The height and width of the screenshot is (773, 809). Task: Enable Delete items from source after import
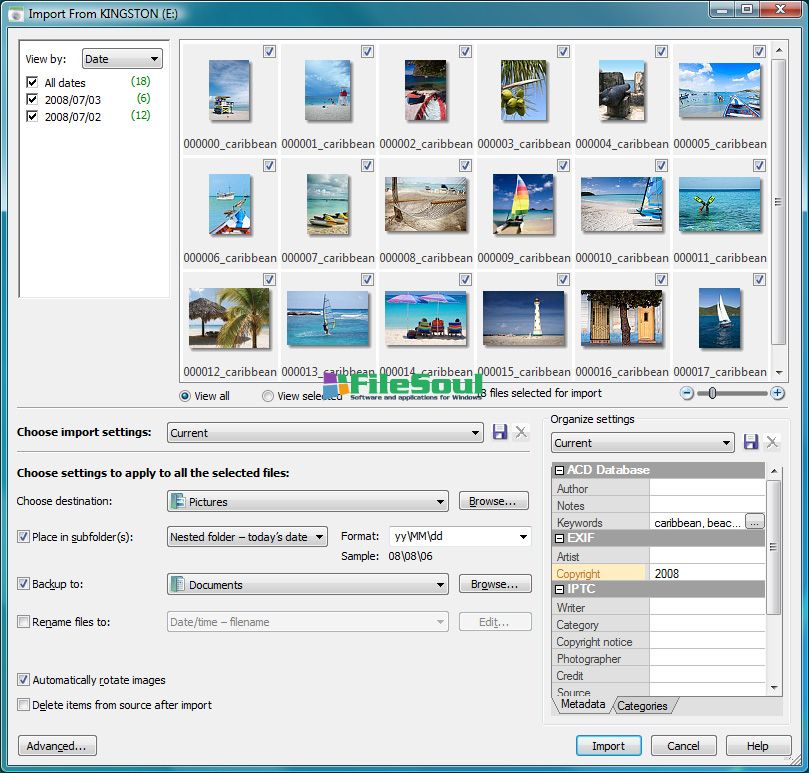click(x=24, y=705)
